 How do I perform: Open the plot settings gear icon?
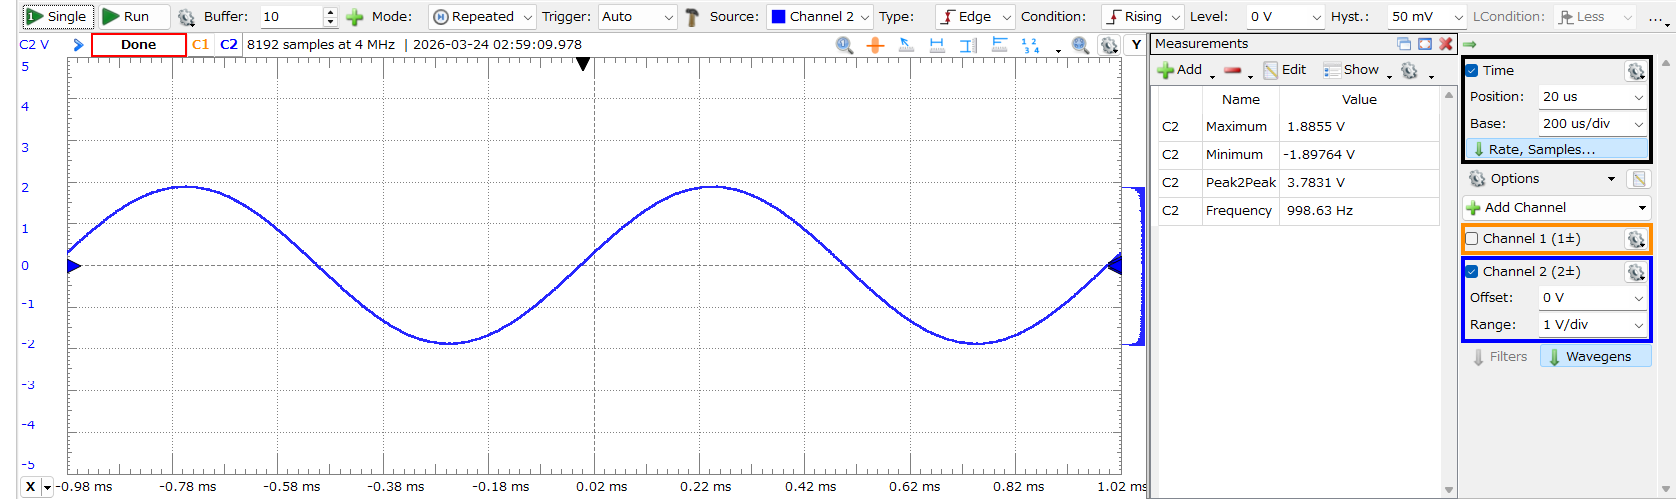[x=1108, y=45]
